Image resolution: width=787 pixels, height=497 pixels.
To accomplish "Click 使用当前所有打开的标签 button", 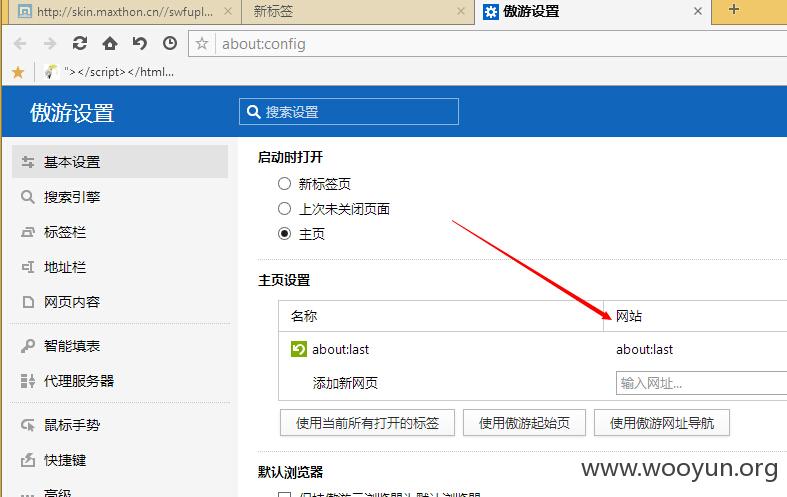I will tap(367, 423).
